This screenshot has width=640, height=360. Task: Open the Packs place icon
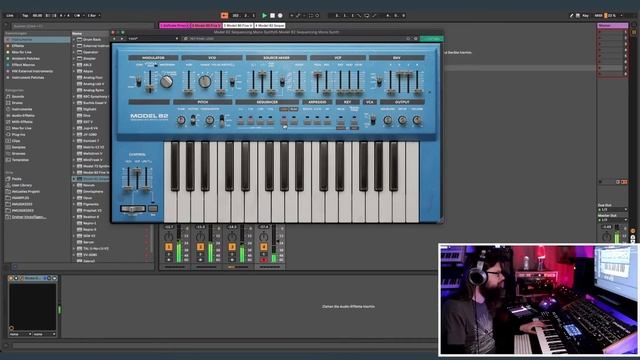pos(8,179)
